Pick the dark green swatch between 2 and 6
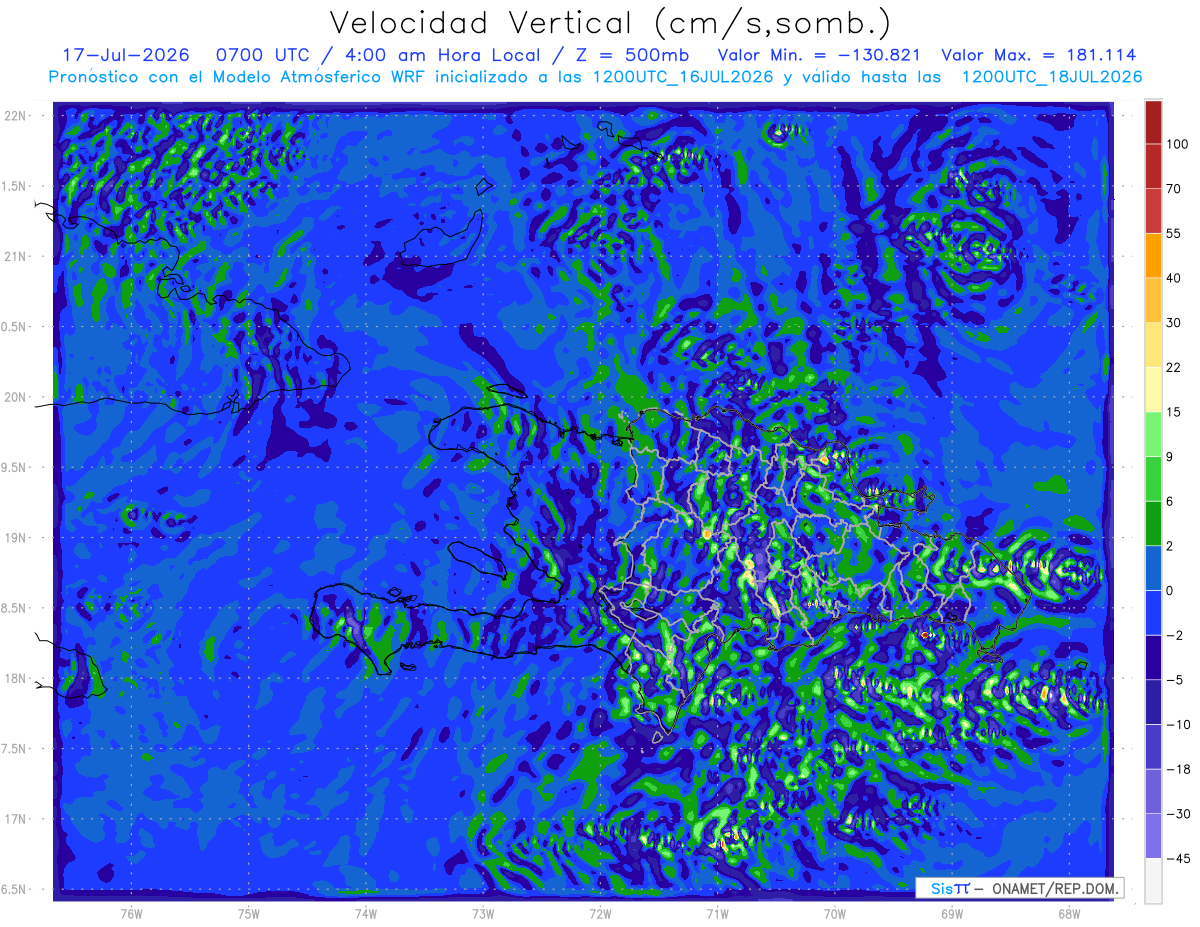 click(1153, 523)
